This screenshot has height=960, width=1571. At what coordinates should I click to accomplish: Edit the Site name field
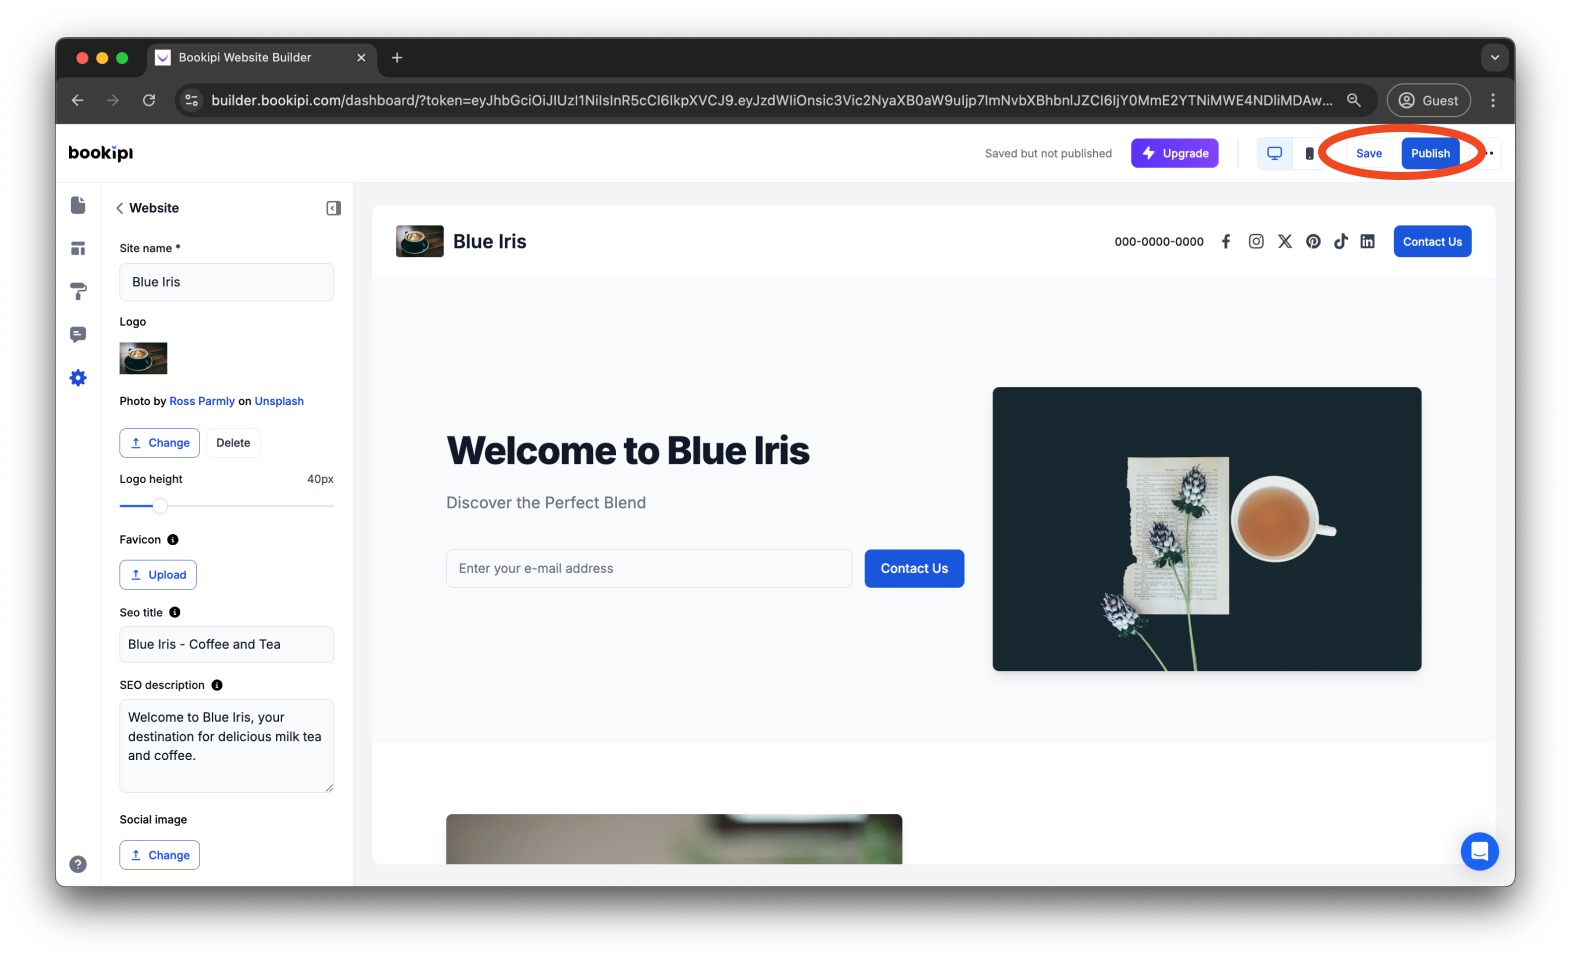tap(227, 282)
